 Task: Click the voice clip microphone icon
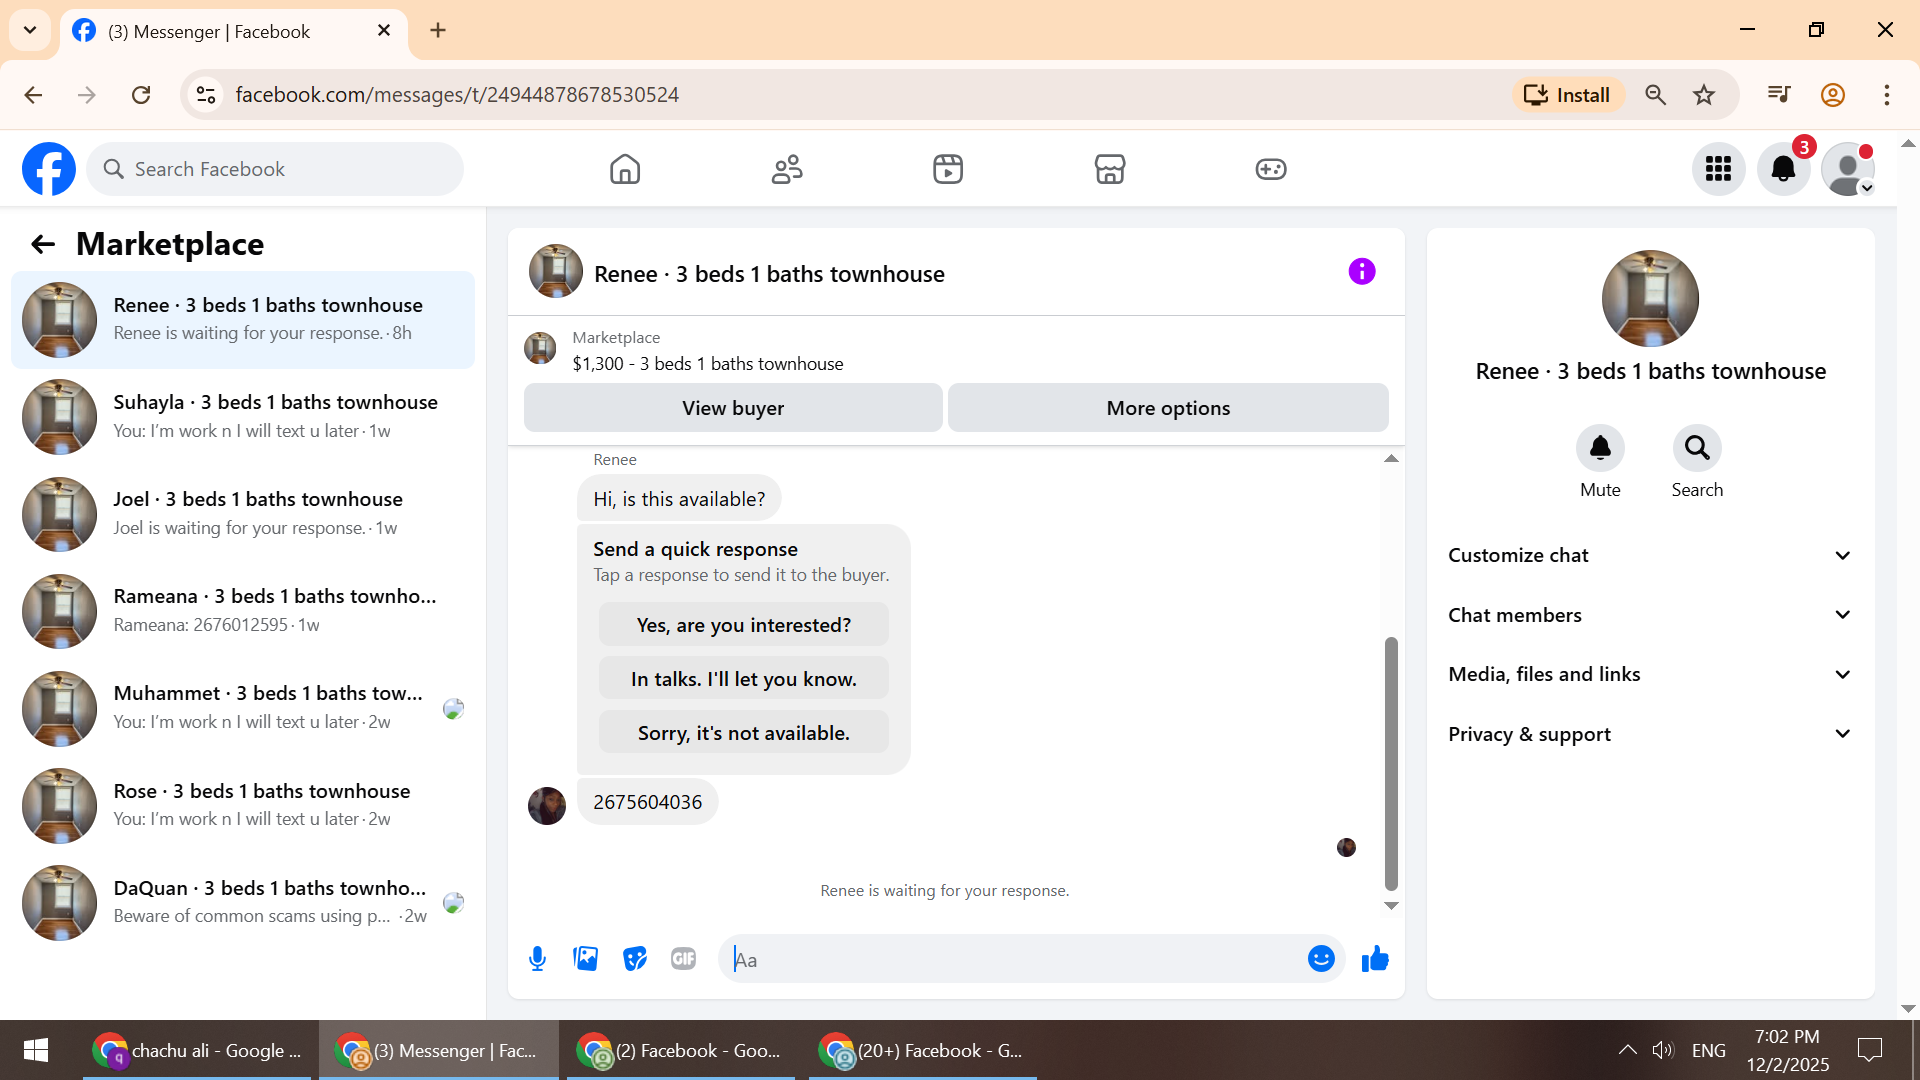(537, 959)
